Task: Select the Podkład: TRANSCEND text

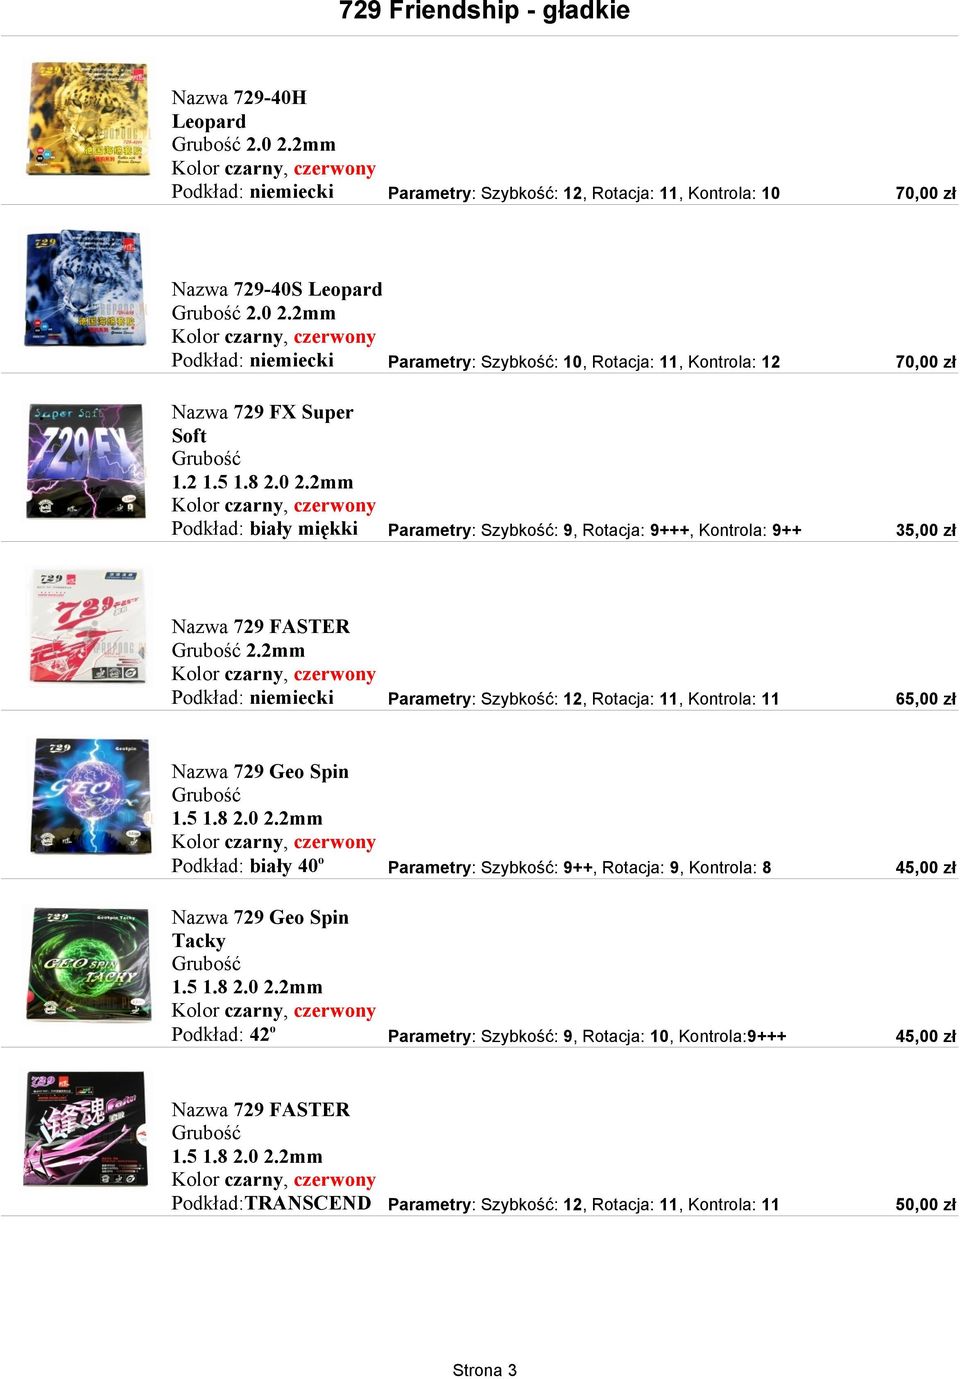Action: tap(271, 1203)
